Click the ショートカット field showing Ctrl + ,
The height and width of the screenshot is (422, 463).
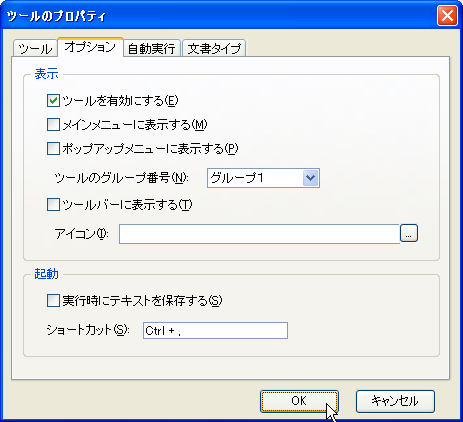pyautogui.click(x=215, y=330)
